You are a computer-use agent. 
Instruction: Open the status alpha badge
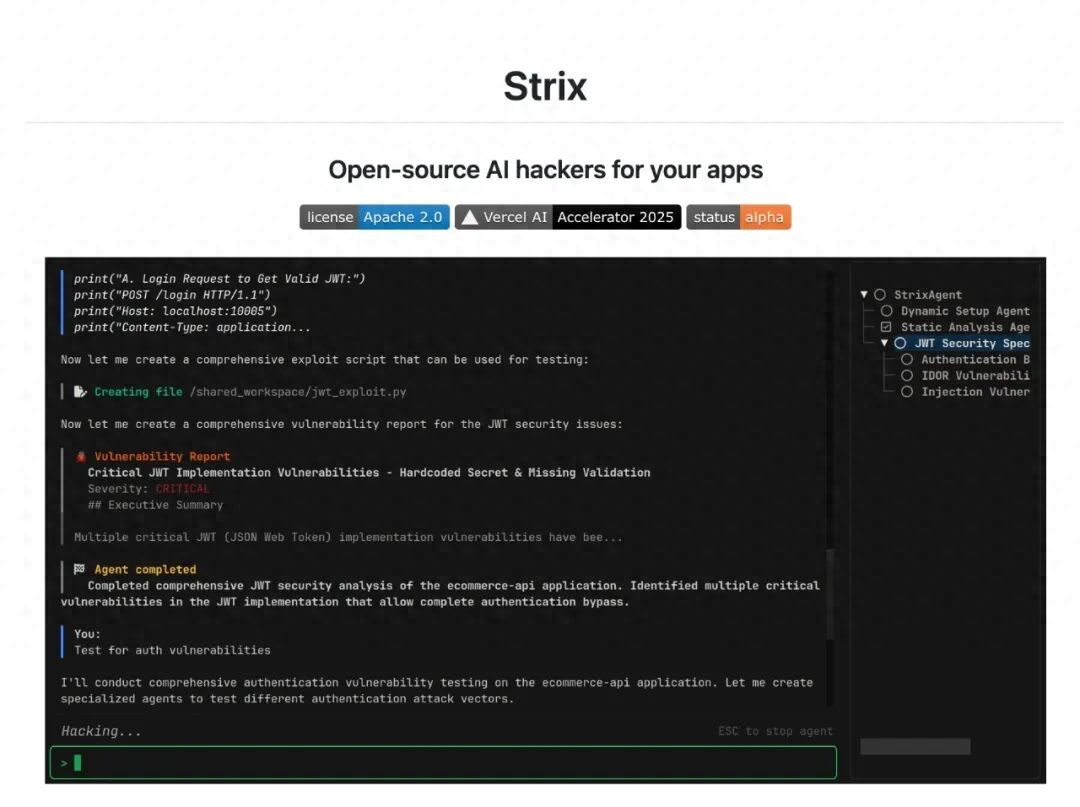point(738,218)
